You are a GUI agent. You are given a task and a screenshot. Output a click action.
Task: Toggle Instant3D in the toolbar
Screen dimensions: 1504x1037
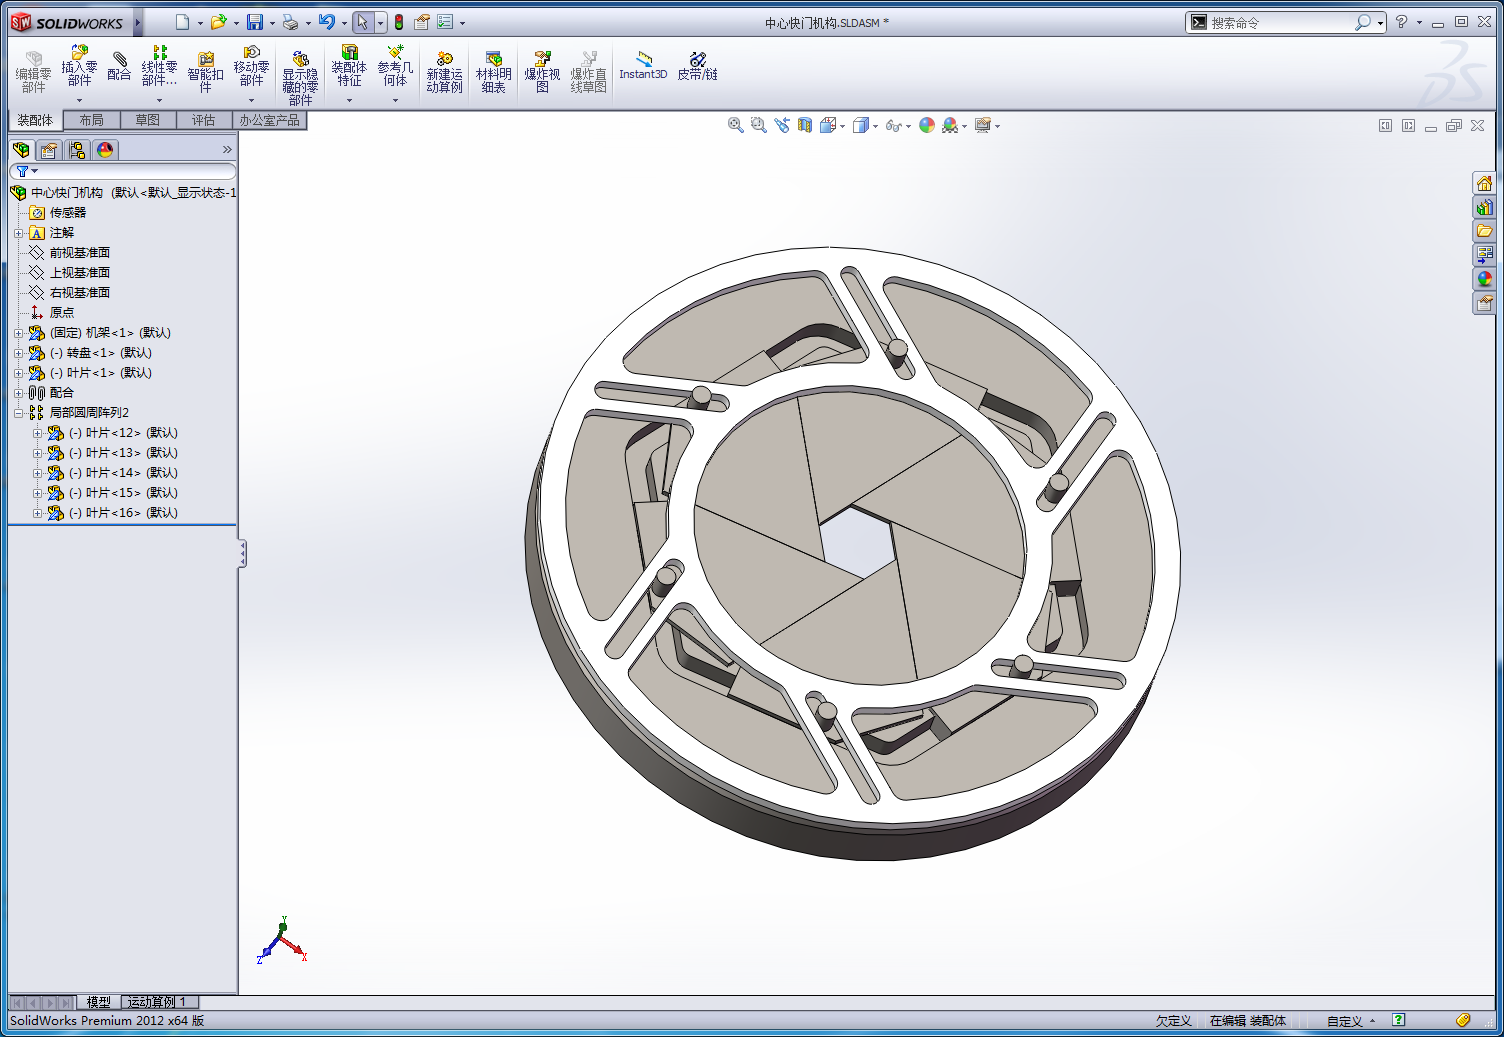point(643,66)
